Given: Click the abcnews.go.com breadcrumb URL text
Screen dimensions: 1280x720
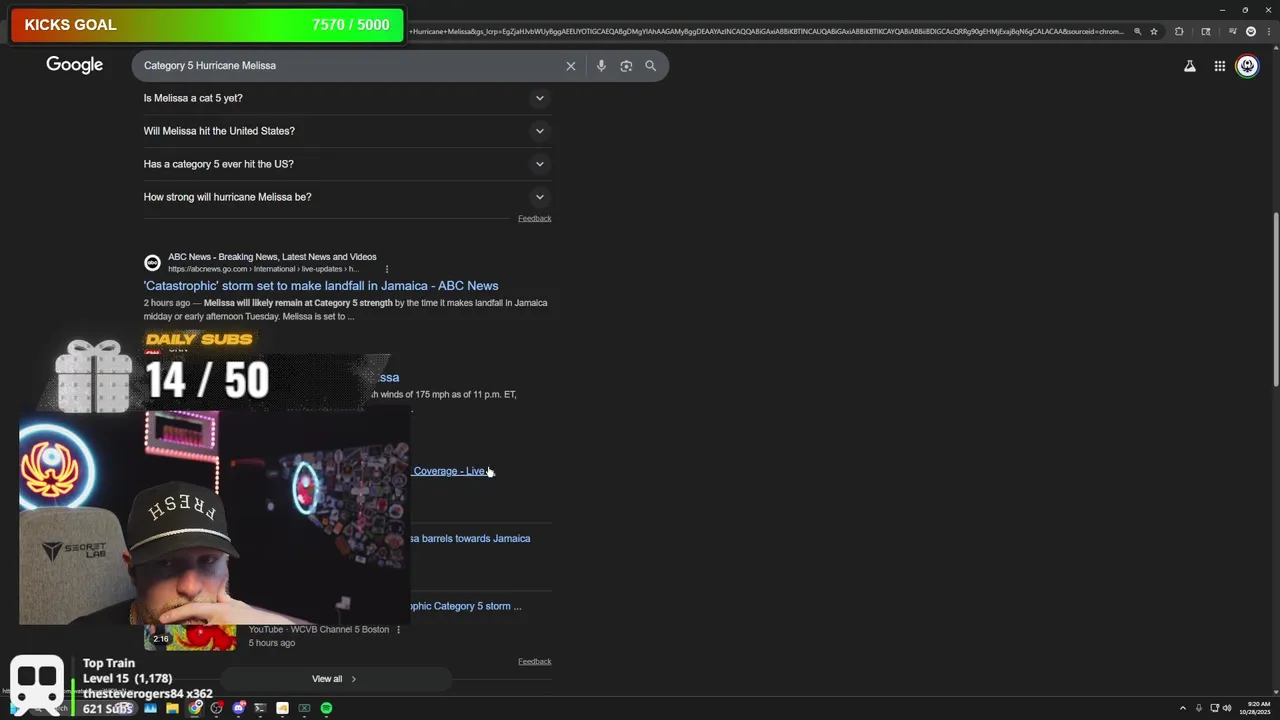Looking at the screenshot, I should [x=263, y=269].
